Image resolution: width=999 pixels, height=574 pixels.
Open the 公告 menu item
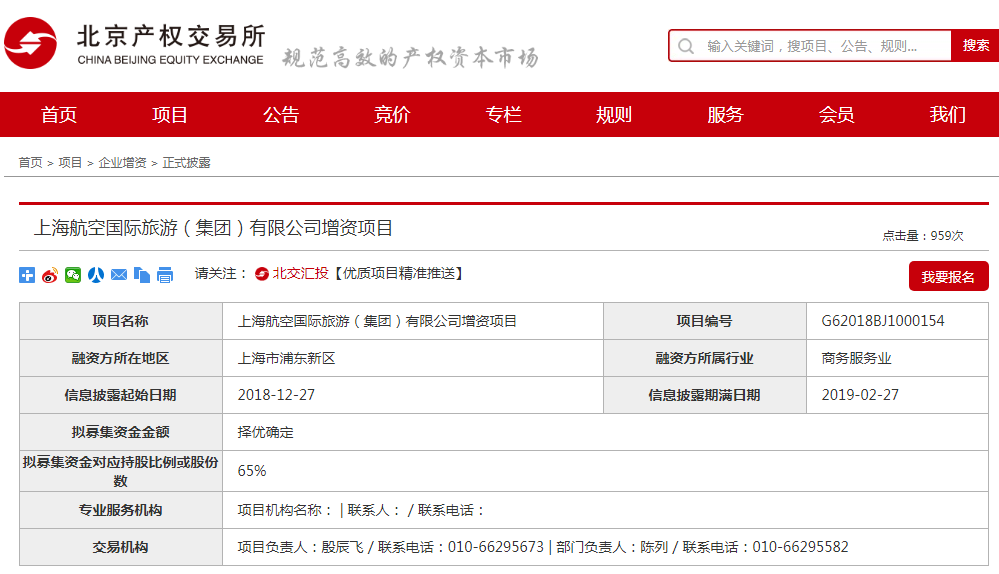pyautogui.click(x=281, y=115)
